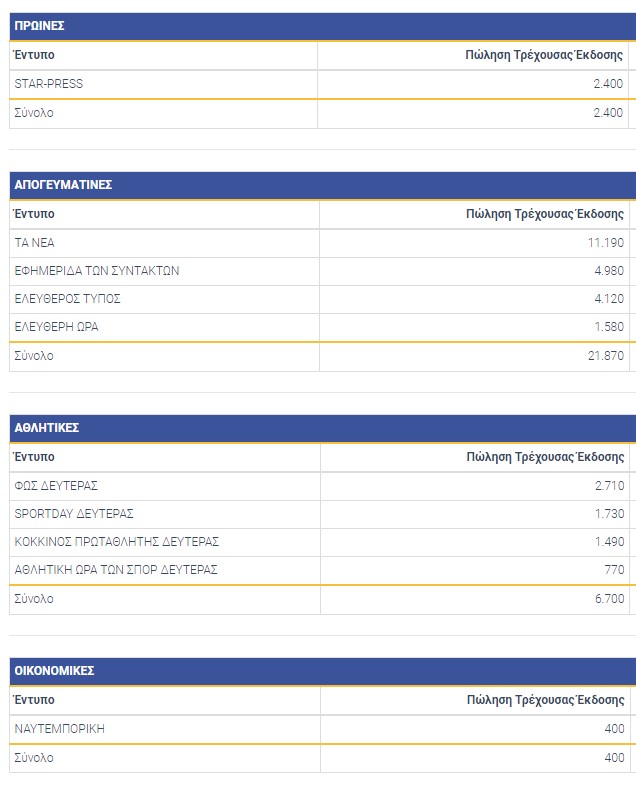
Task: Choose the ΕΛΕΥΘΕΡΗ ΩΡΑ row
Action: [57, 327]
